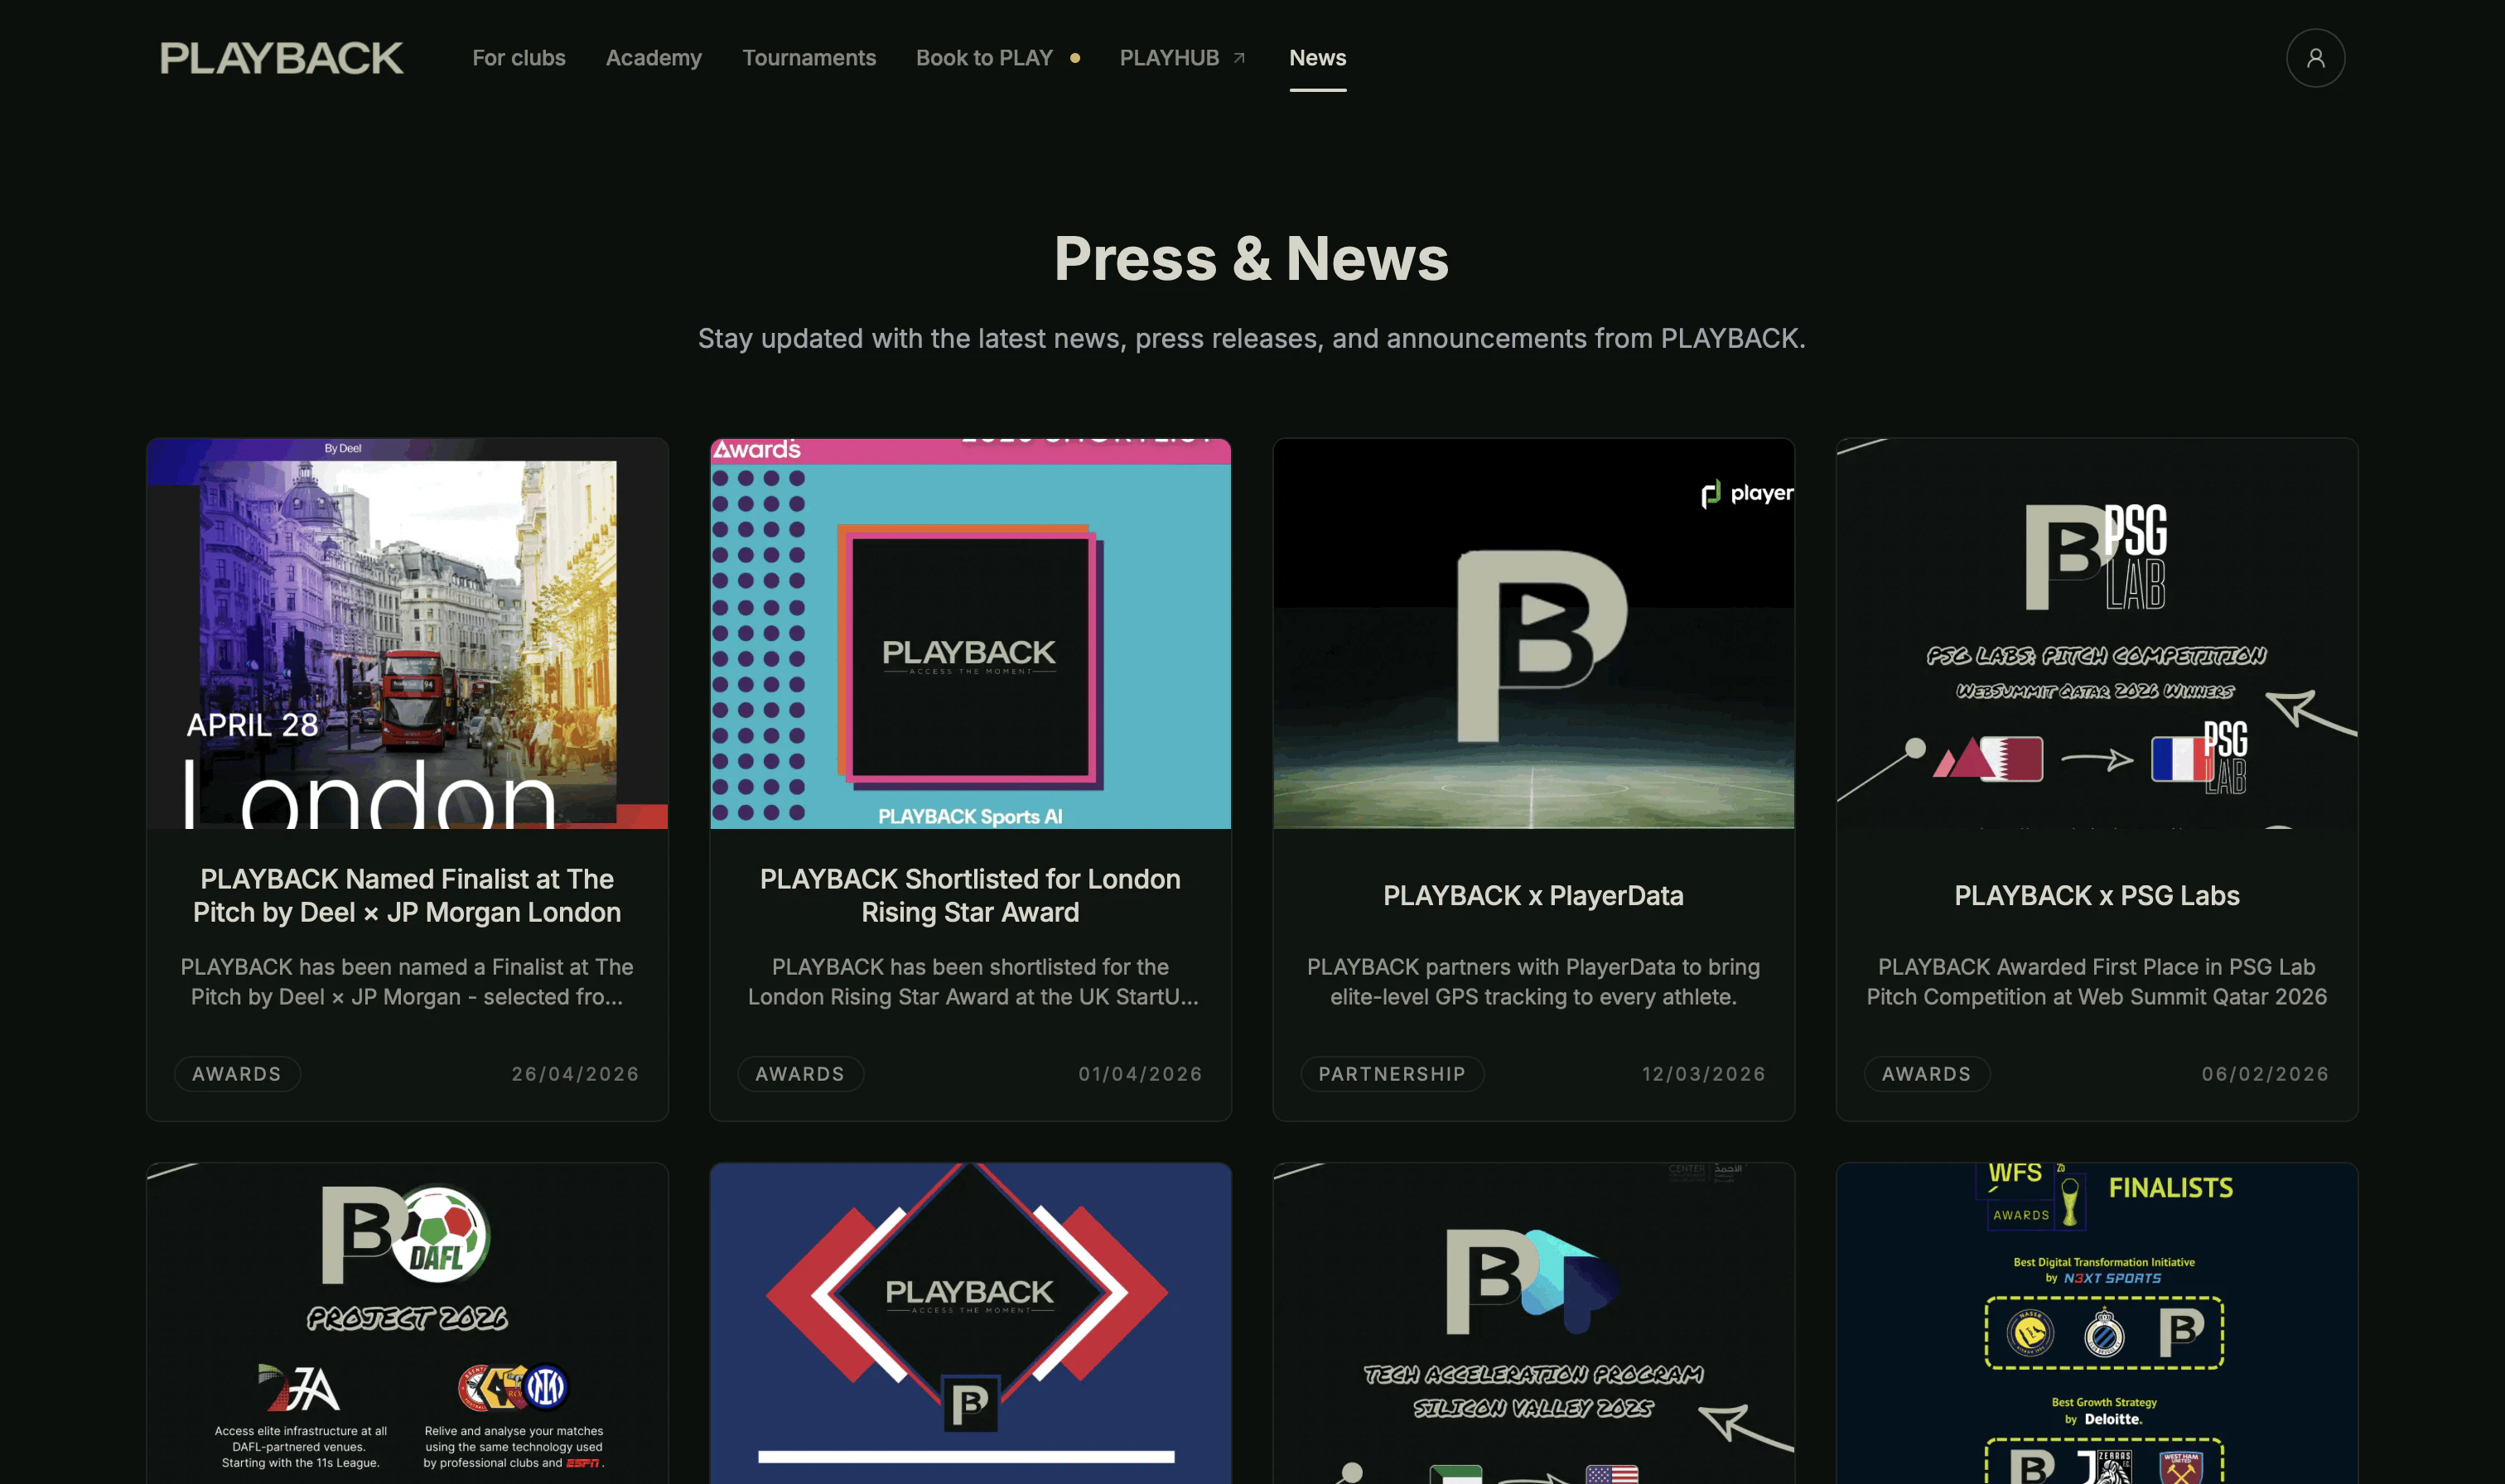The width and height of the screenshot is (2505, 1484).
Task: Go to Tournaments in navigation
Action: tap(808, 58)
